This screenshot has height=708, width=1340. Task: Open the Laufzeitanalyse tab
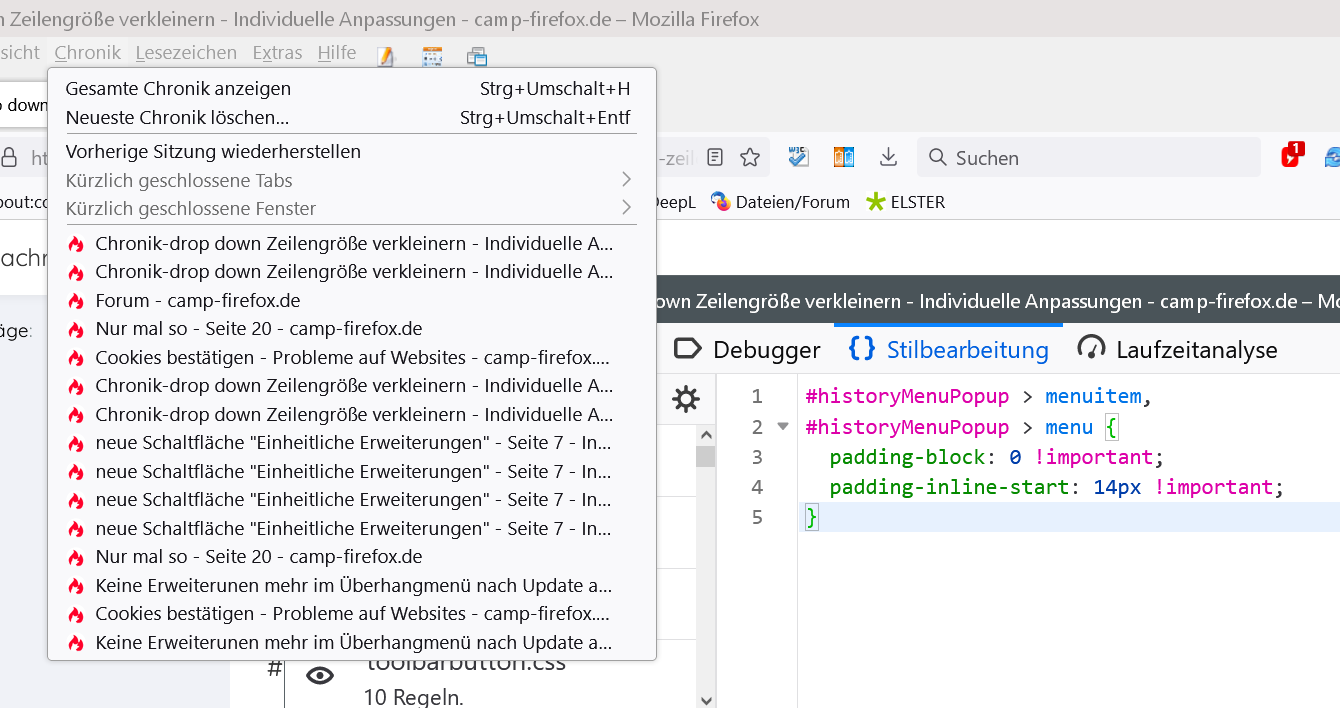coord(1178,349)
